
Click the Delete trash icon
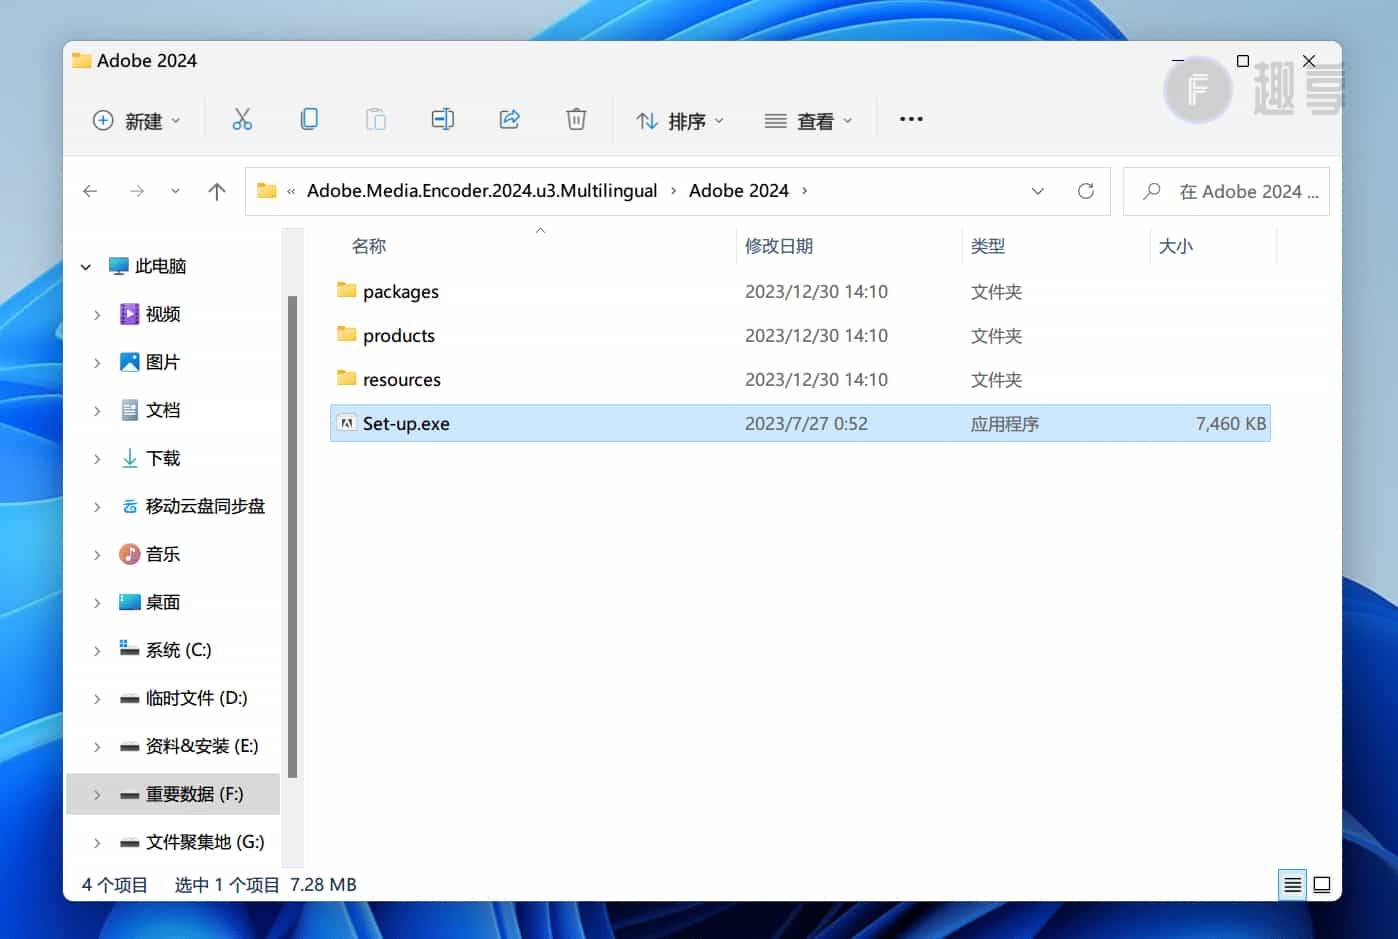coord(576,120)
